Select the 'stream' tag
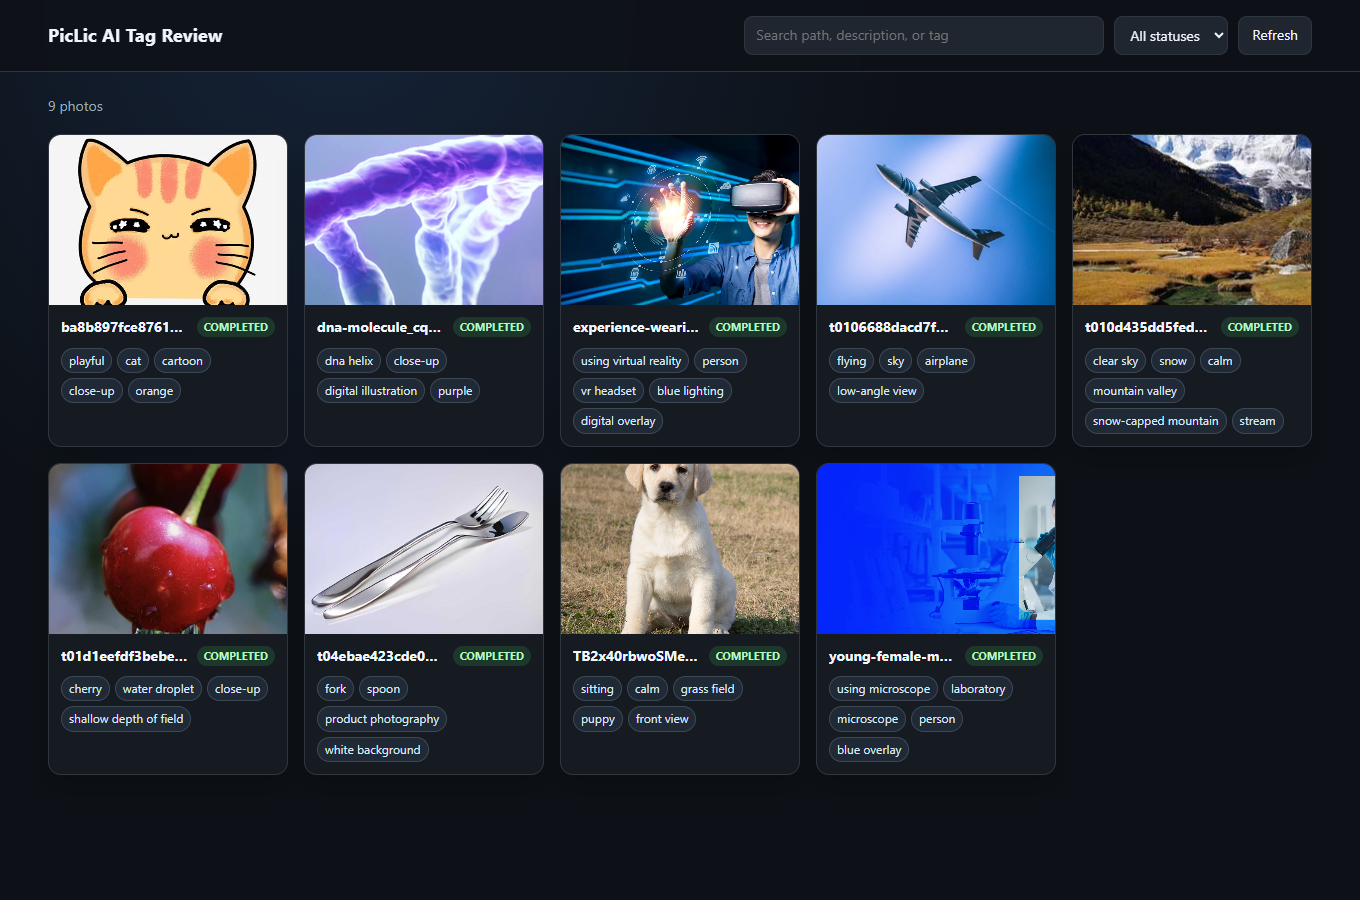 click(x=1257, y=421)
